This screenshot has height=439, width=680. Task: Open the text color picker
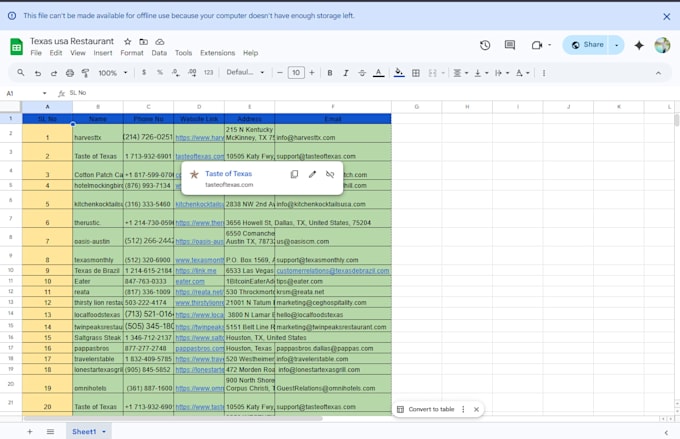pos(379,73)
